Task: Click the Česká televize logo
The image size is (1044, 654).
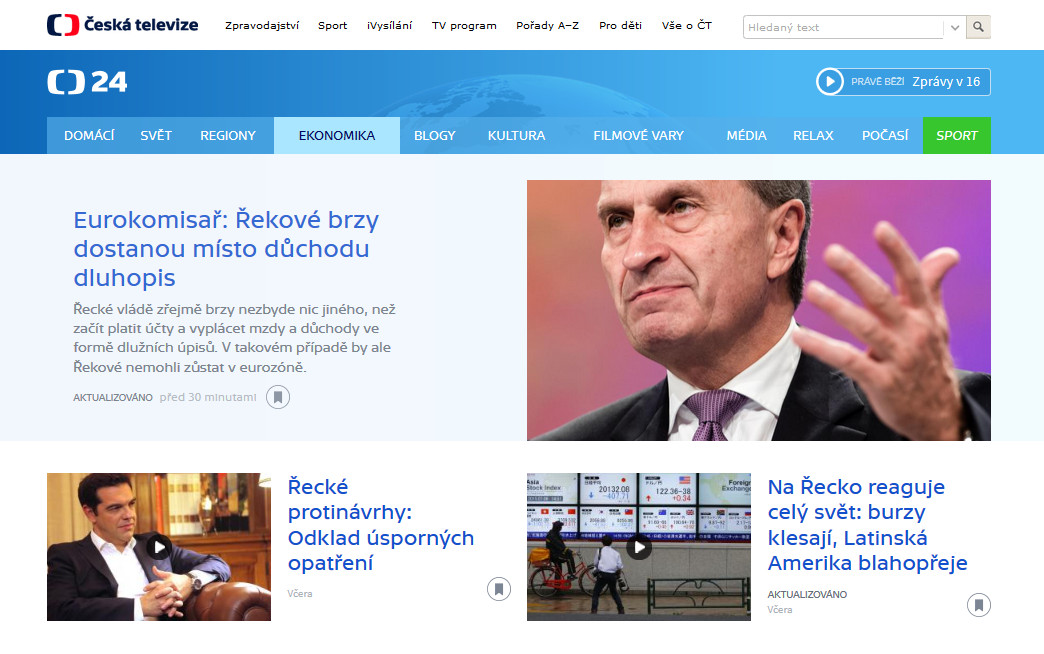Action: click(x=122, y=25)
